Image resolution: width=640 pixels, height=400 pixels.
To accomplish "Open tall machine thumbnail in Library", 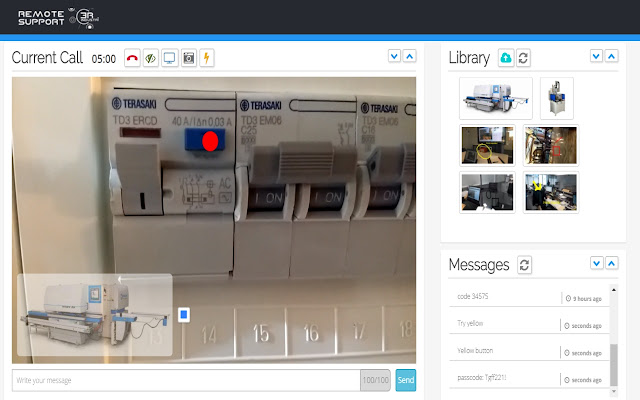I will [x=557, y=98].
